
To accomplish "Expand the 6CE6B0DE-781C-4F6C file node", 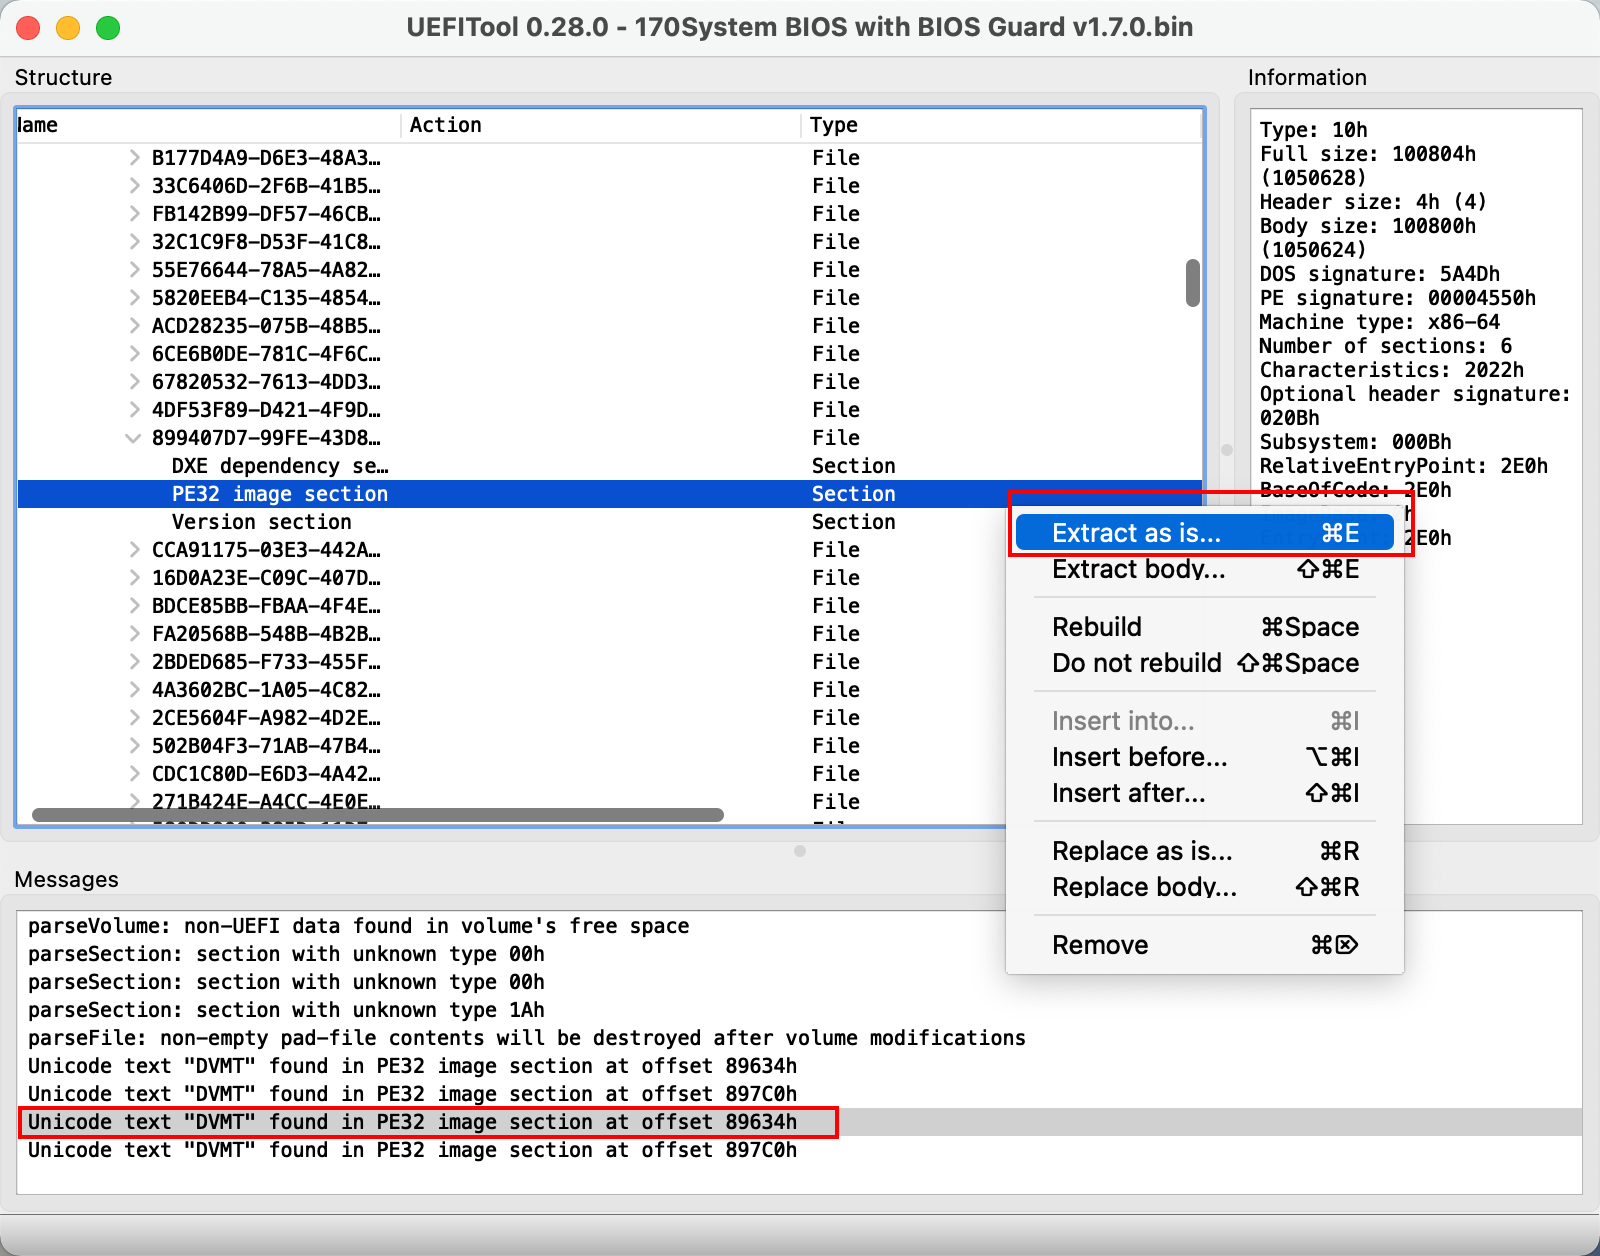I will (x=134, y=354).
